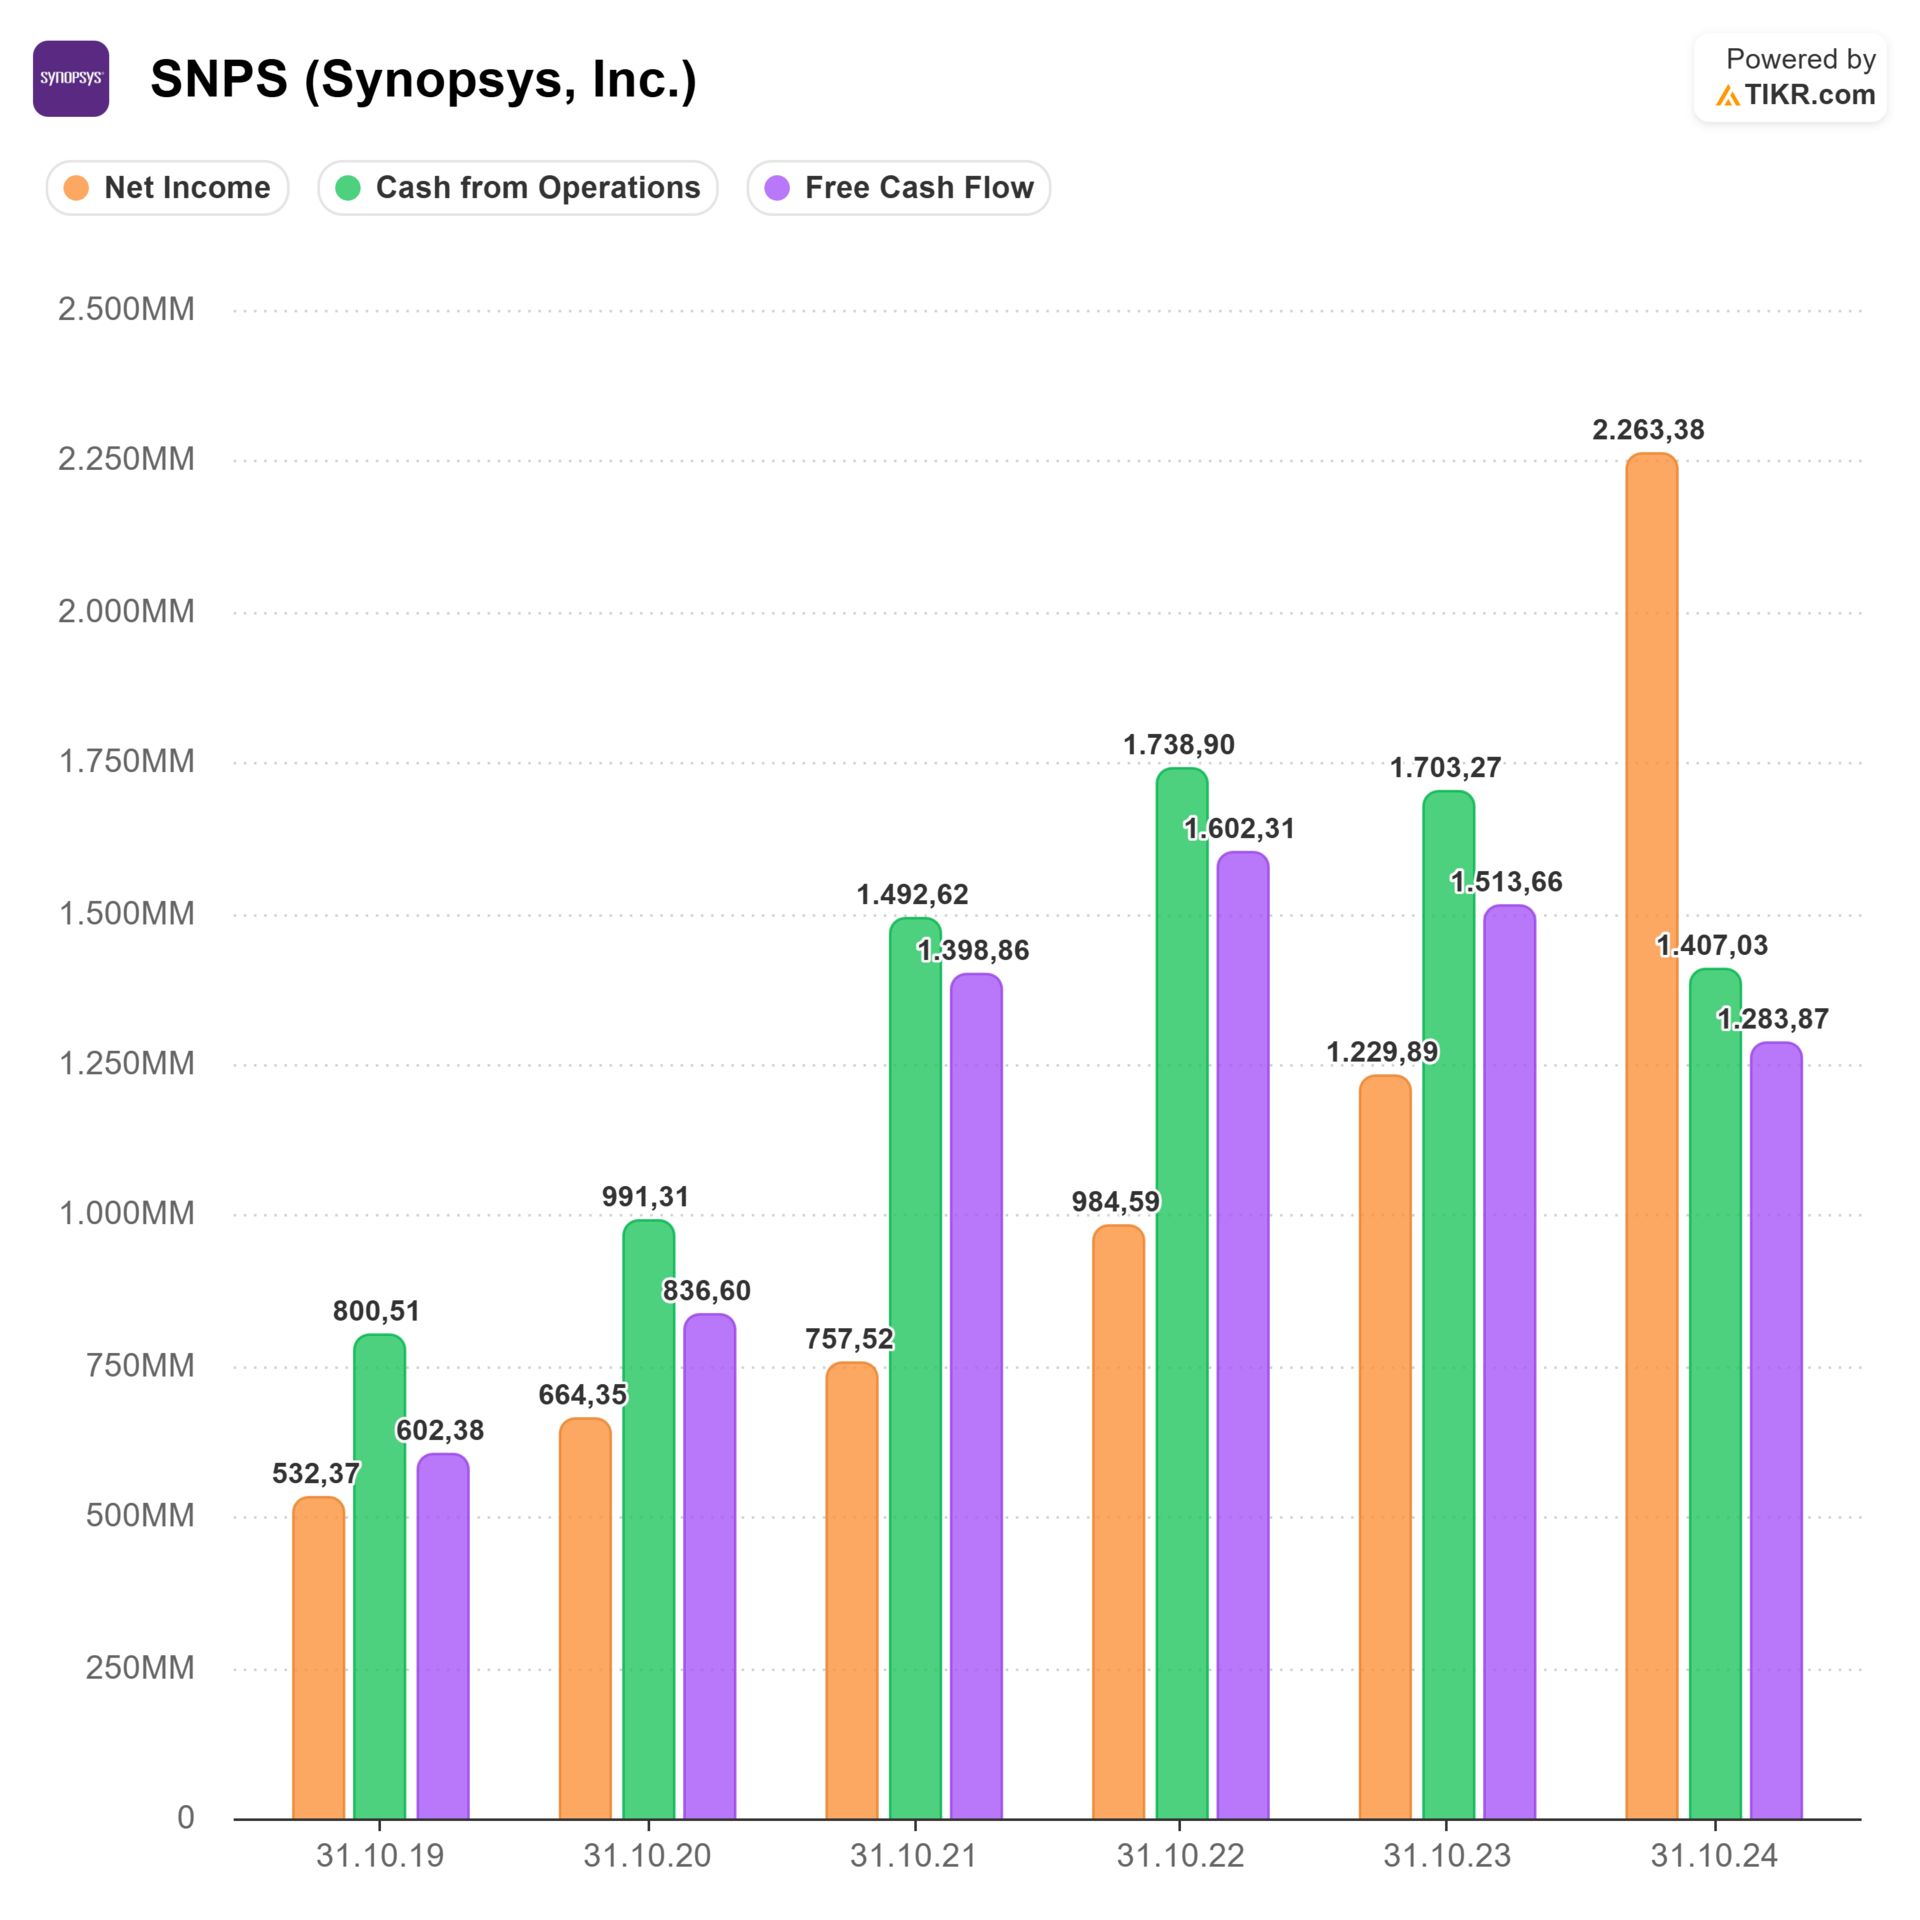Screen dimensions: 1920x1920
Task: Click the green Cash from Operations dot
Action: [x=348, y=188]
